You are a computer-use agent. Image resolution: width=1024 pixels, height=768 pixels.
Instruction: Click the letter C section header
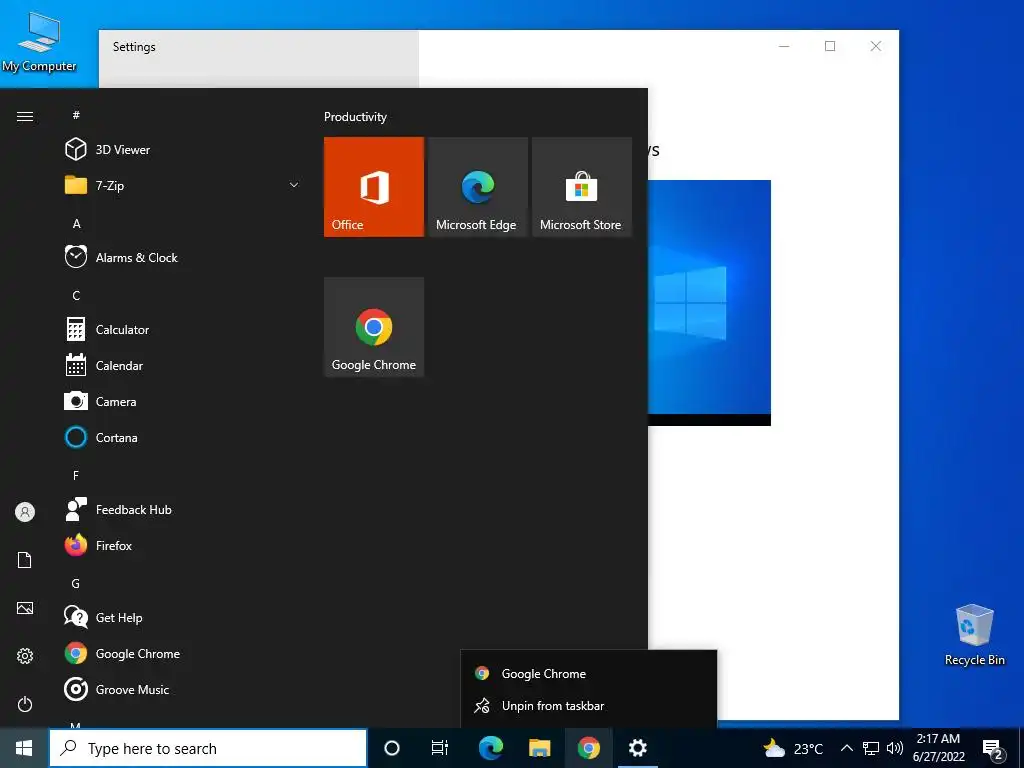click(76, 295)
